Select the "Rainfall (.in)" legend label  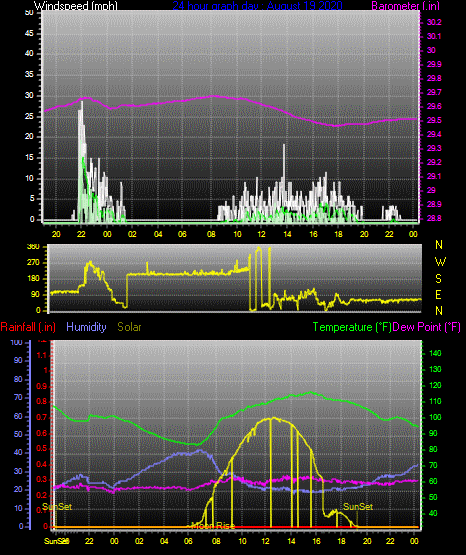tap(28, 327)
